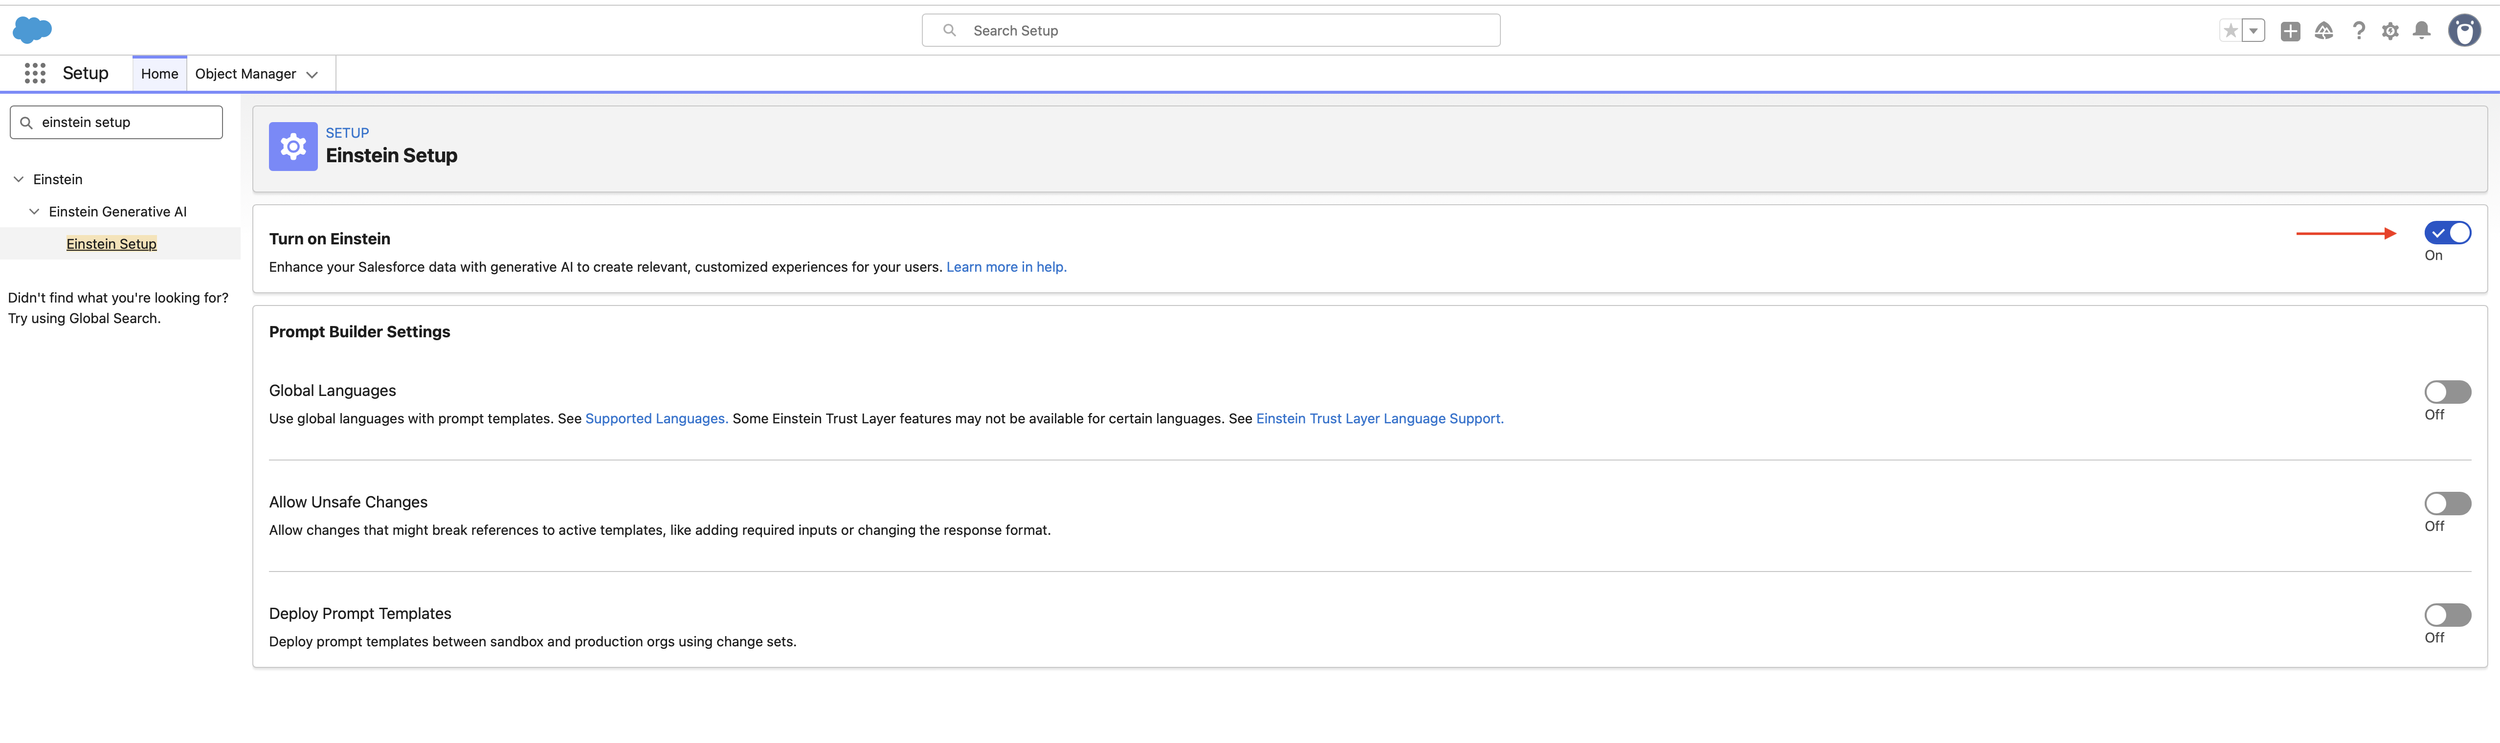Click the search icon in Search Setup

point(949,31)
